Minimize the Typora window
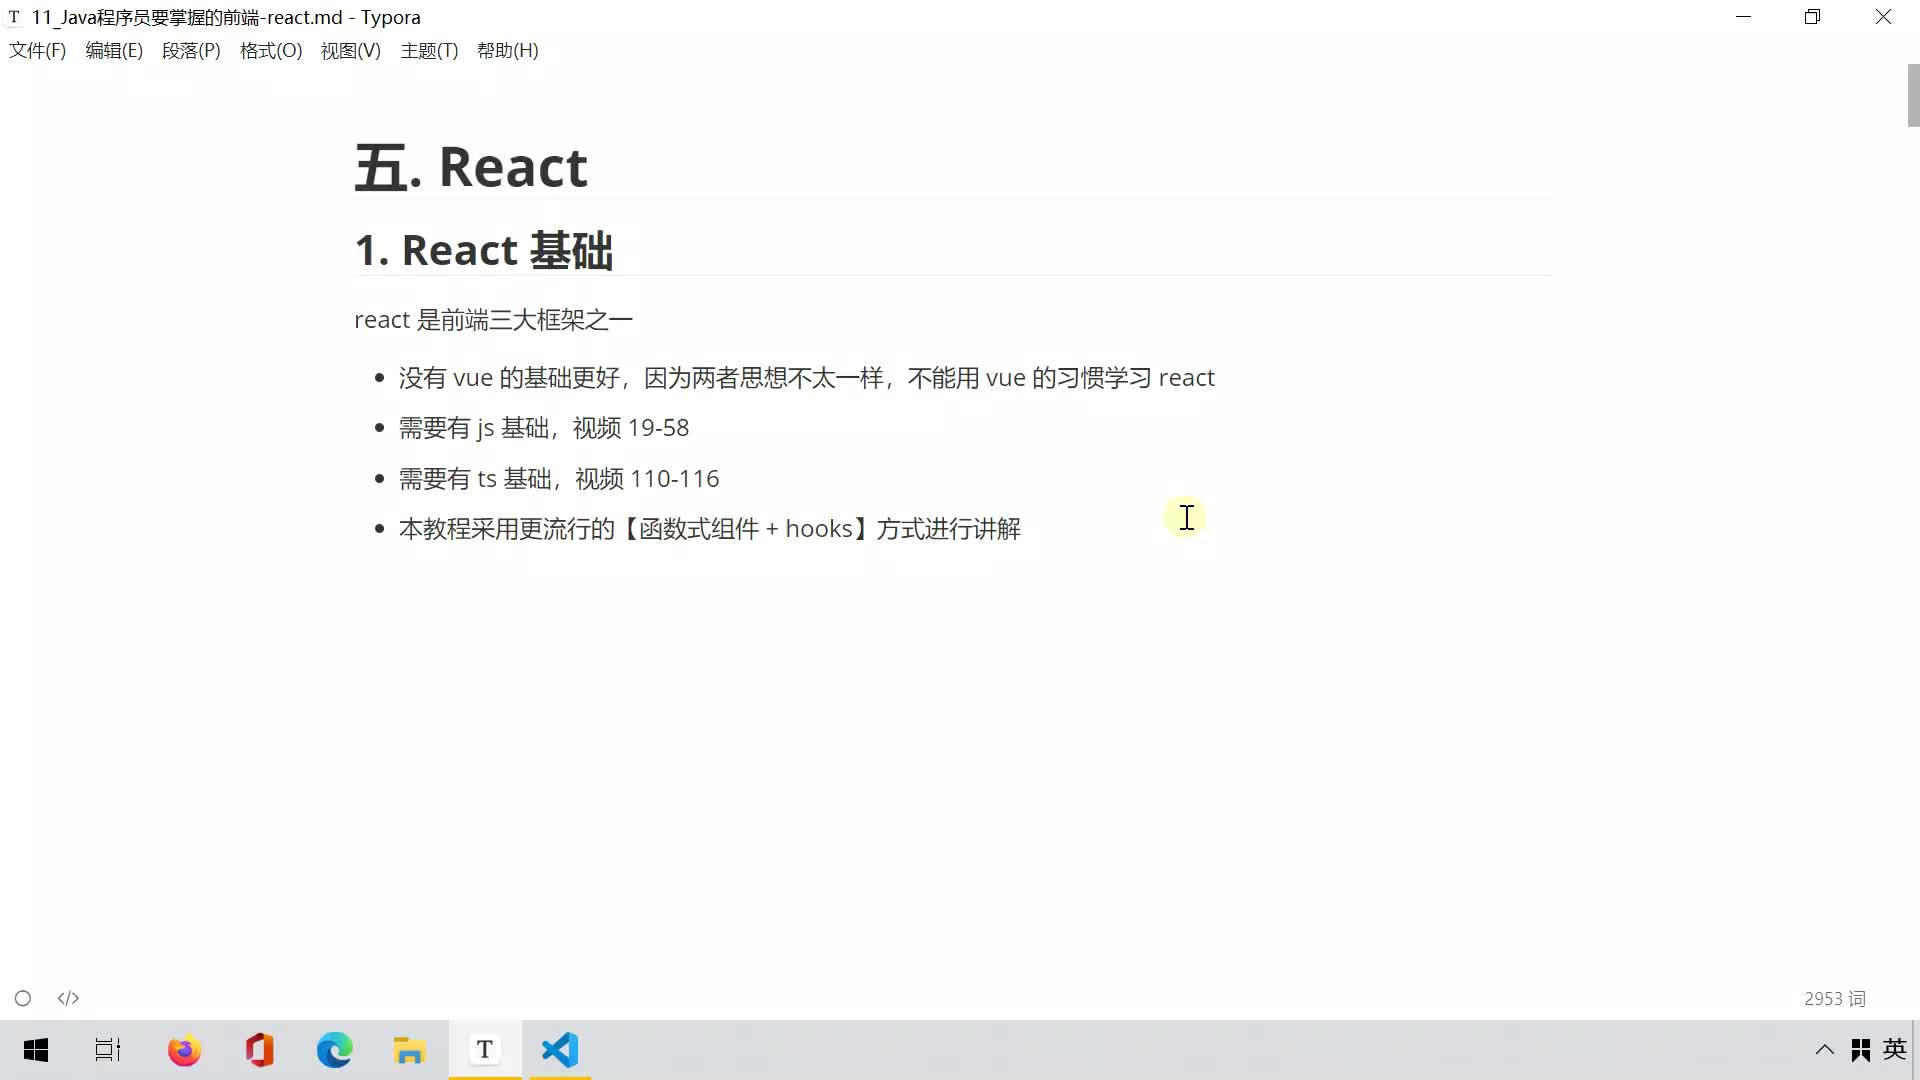1920x1080 pixels. tap(1744, 17)
